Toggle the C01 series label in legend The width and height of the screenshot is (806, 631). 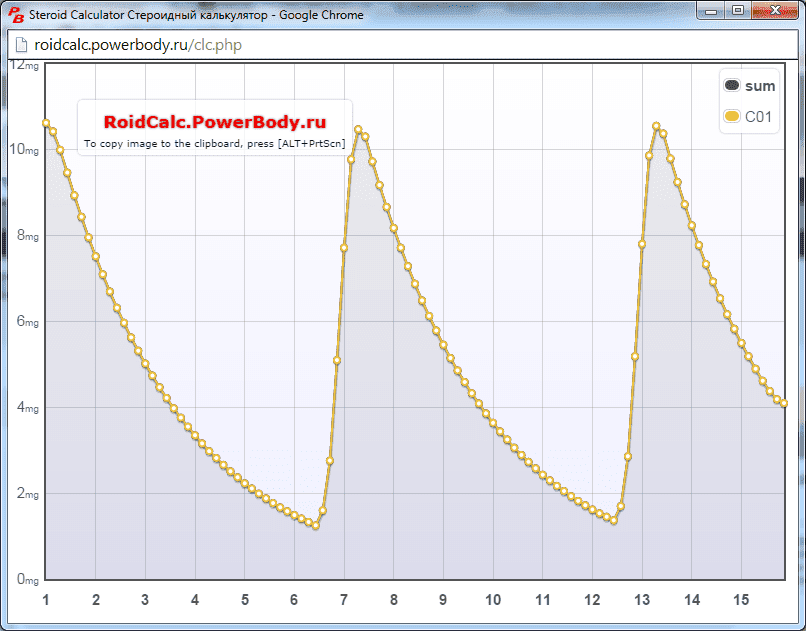pyautogui.click(x=759, y=117)
